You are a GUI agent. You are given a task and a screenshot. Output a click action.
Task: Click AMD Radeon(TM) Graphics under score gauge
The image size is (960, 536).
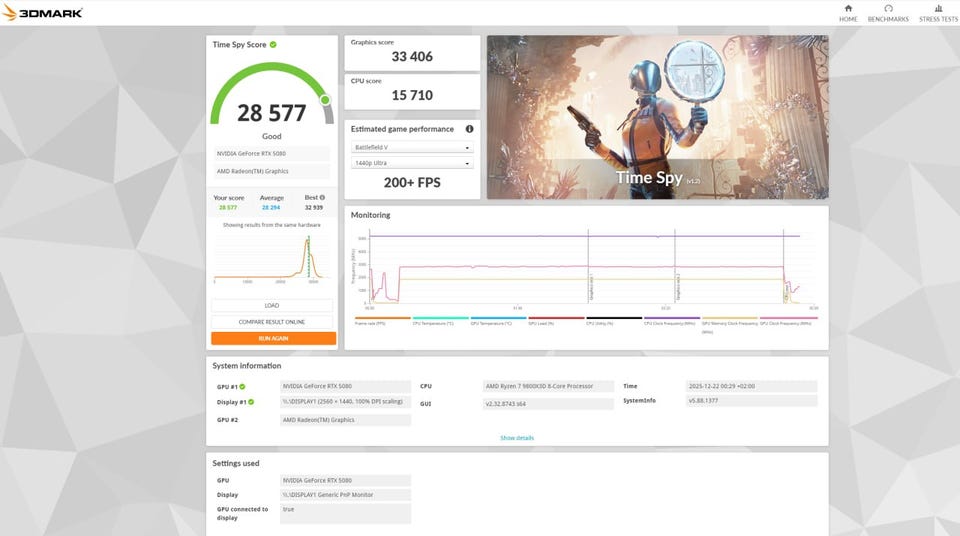[272, 172]
